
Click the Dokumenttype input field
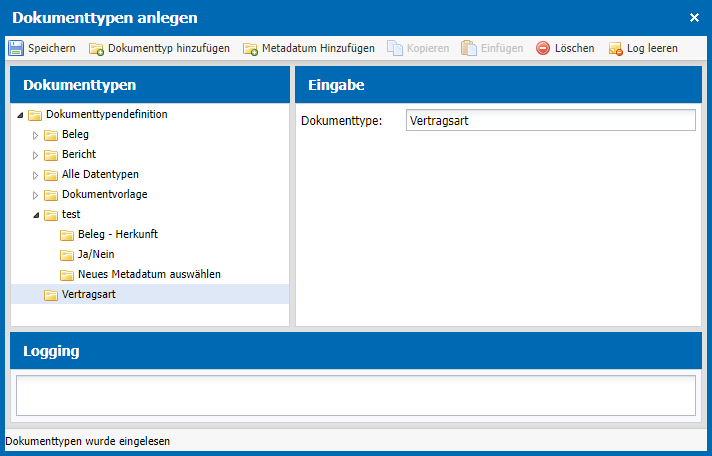[x=550, y=120]
